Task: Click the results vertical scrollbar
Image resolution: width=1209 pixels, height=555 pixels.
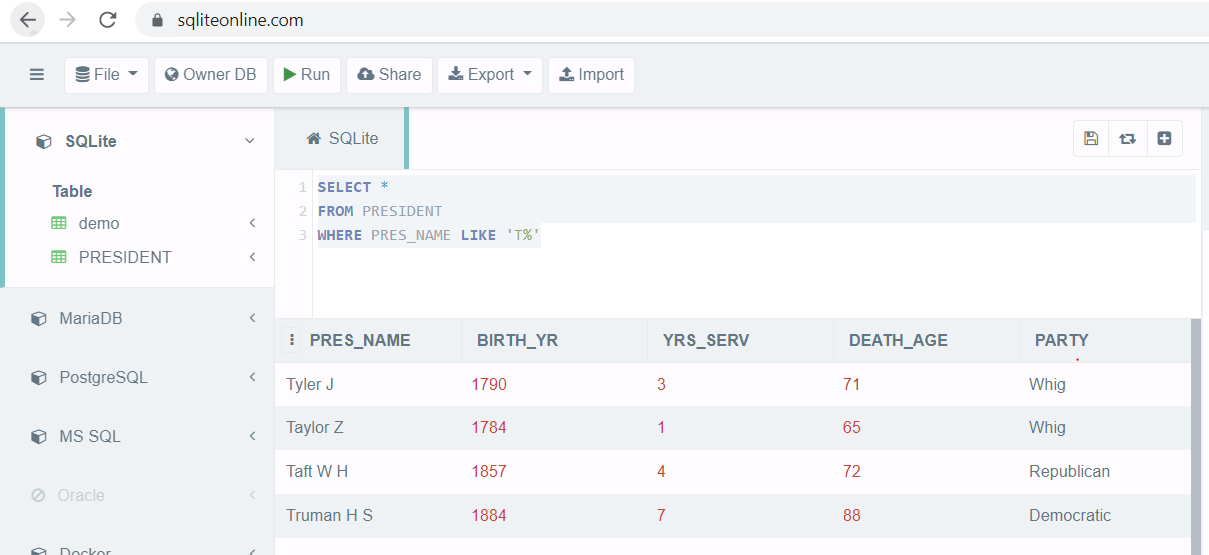Action: 1196,437
